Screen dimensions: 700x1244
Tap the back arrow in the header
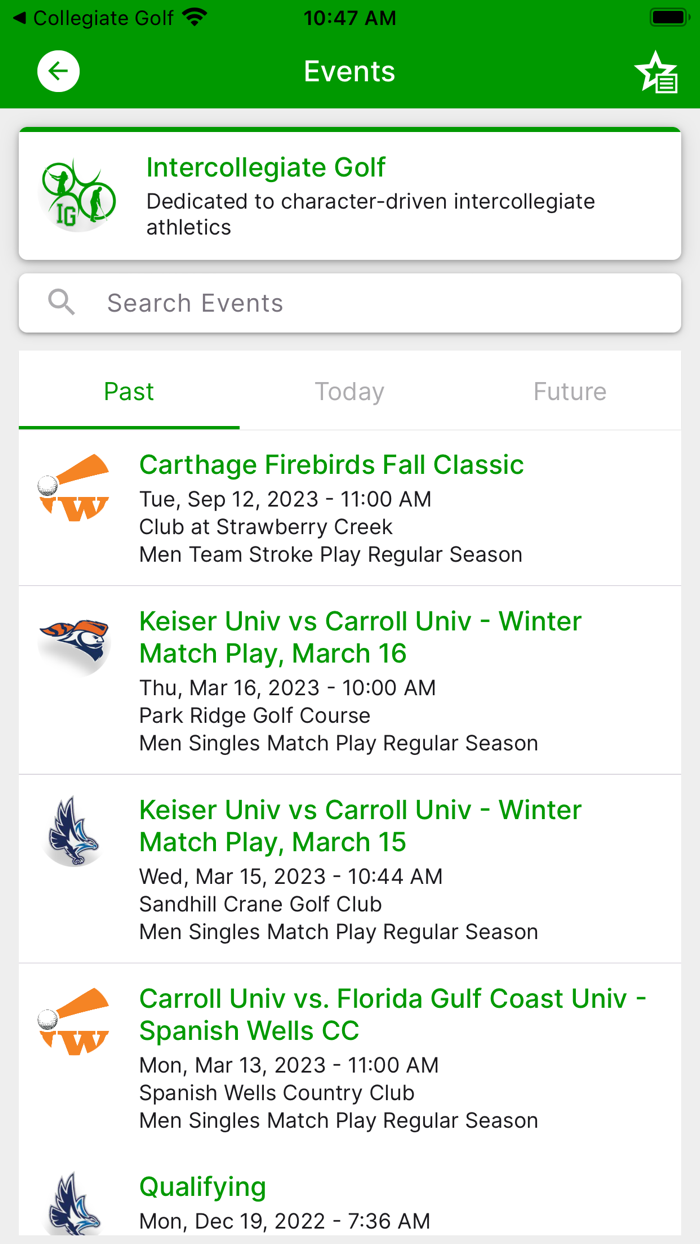[57, 71]
